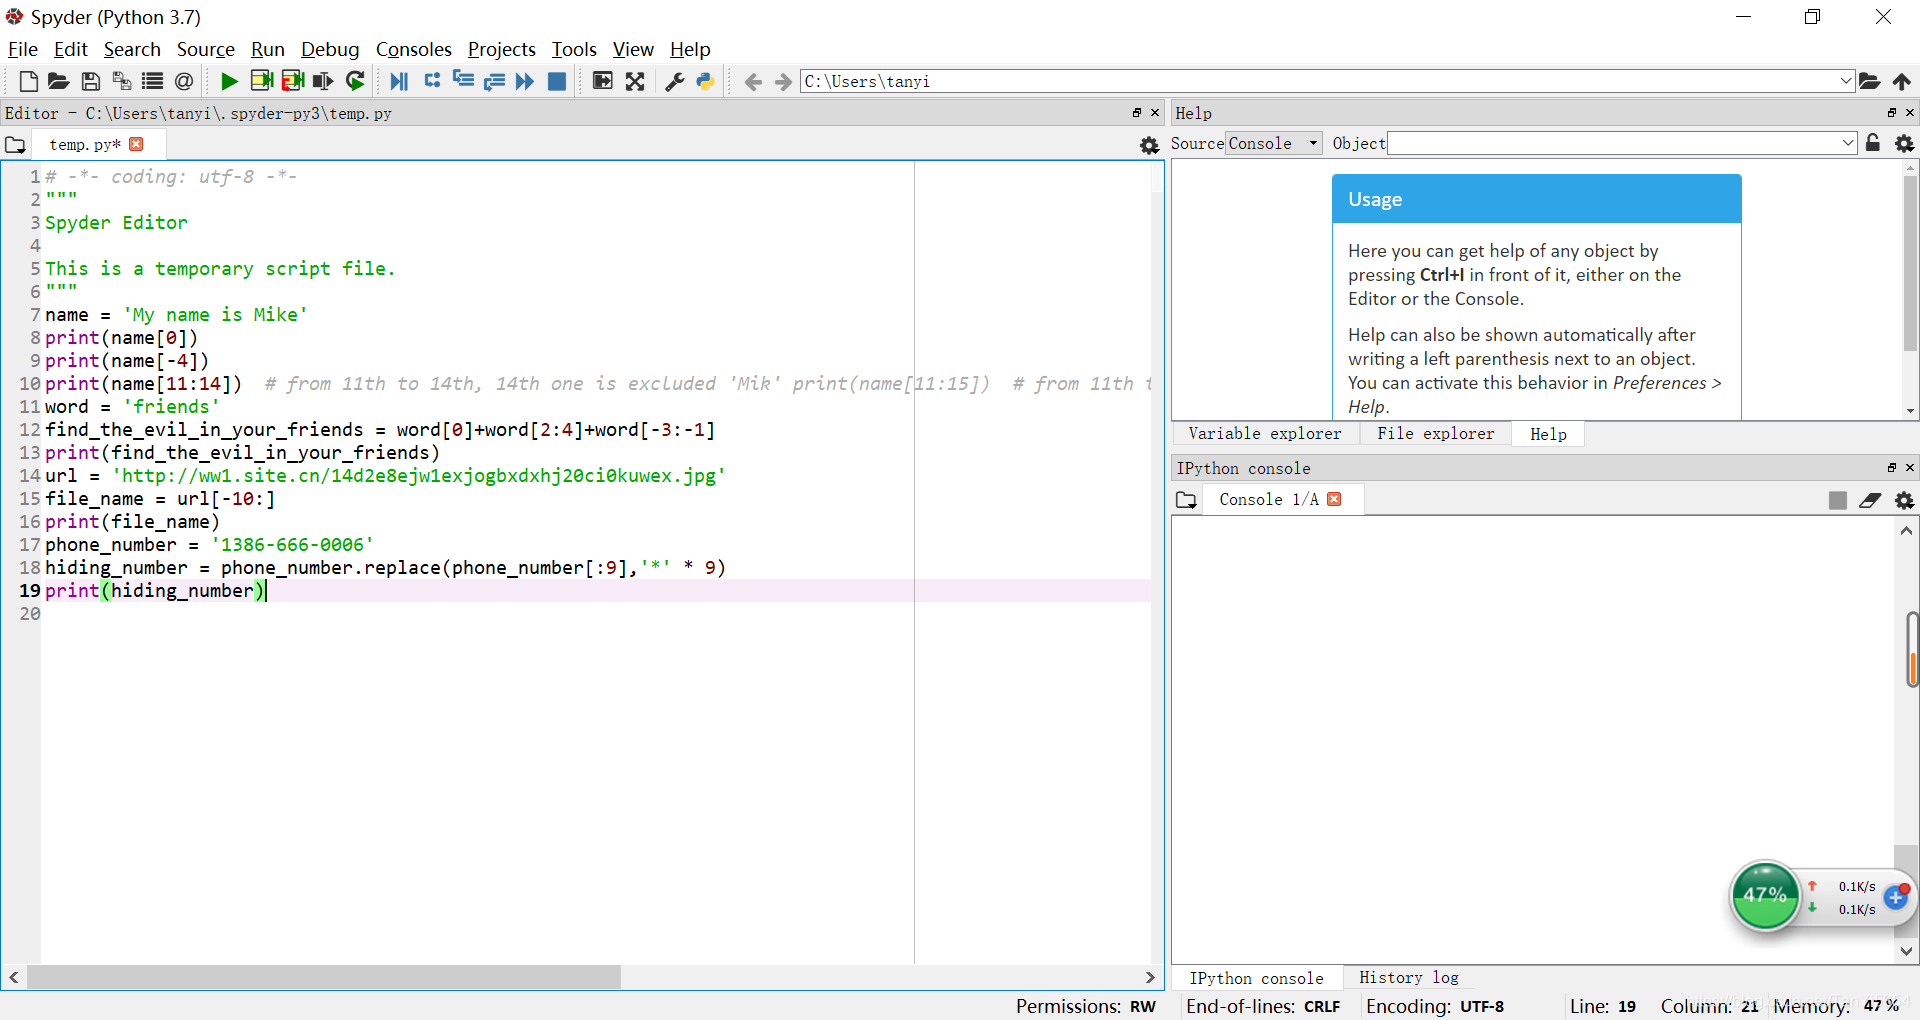1920x1020 pixels.
Task: Click the debug step-over icon
Action: click(x=432, y=81)
